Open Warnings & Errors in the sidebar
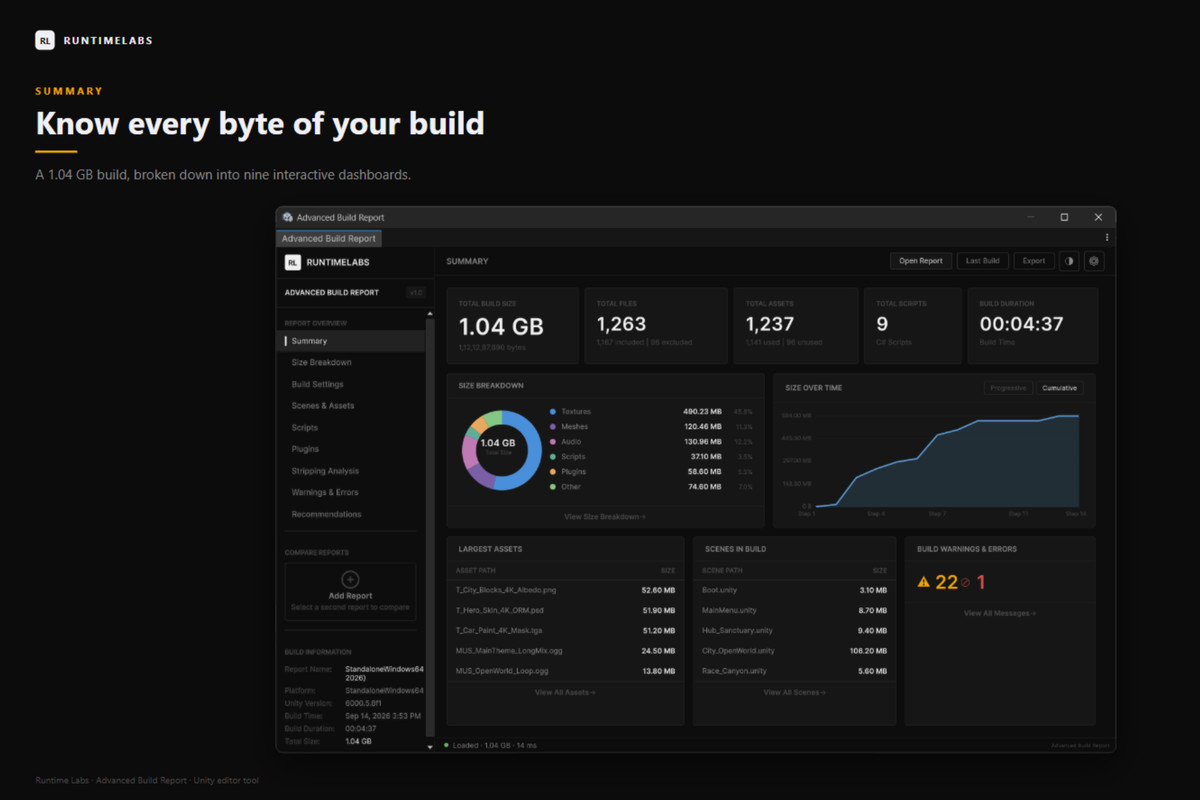The image size is (1200, 800). (353, 492)
